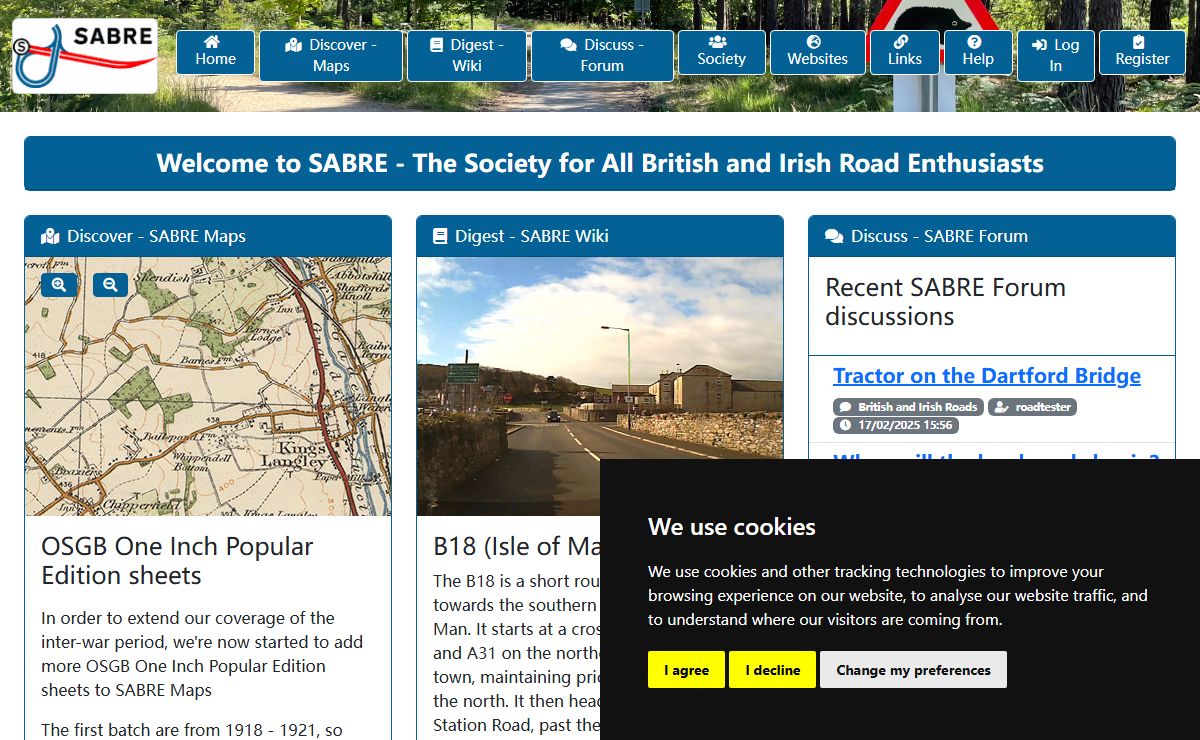Click Discover - SABRE Maps panel header
1200x740 pixels.
[208, 237]
